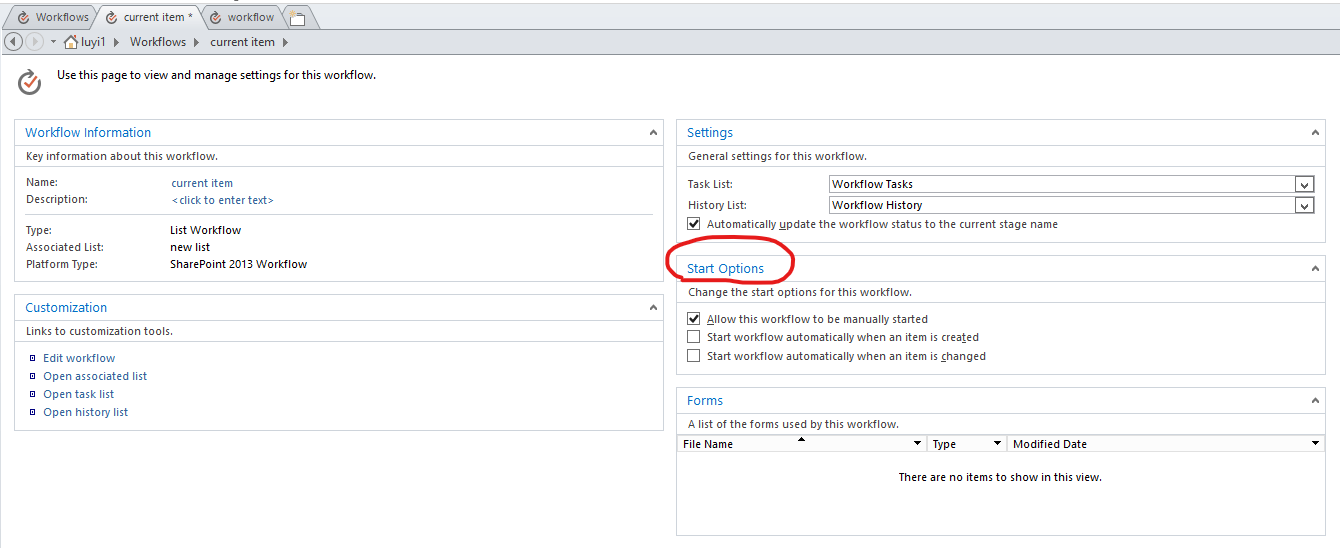Image resolution: width=1340 pixels, height=548 pixels.
Task: Click the Forms heading
Action: point(705,400)
